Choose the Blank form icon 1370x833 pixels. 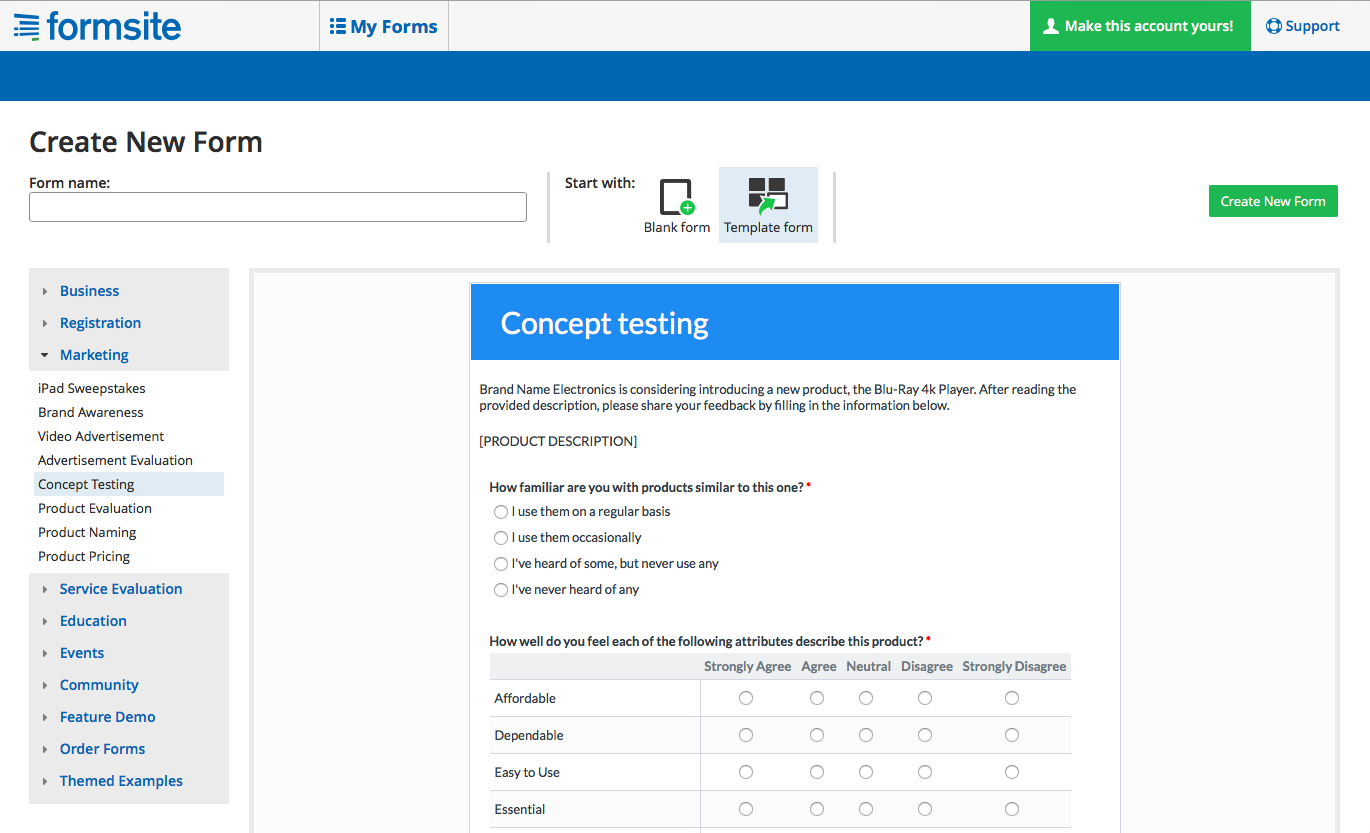pos(677,197)
